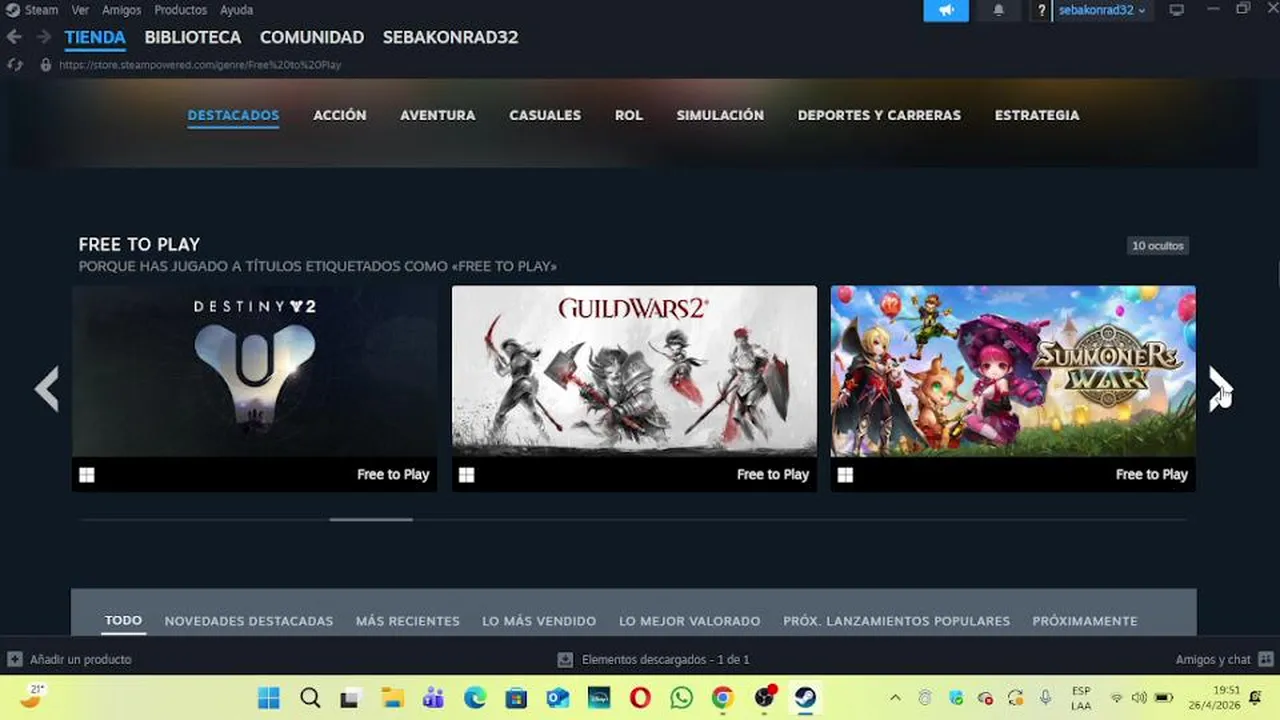Screen dimensions: 1280x720
Task: Select the ROL genre tab
Action: point(629,115)
